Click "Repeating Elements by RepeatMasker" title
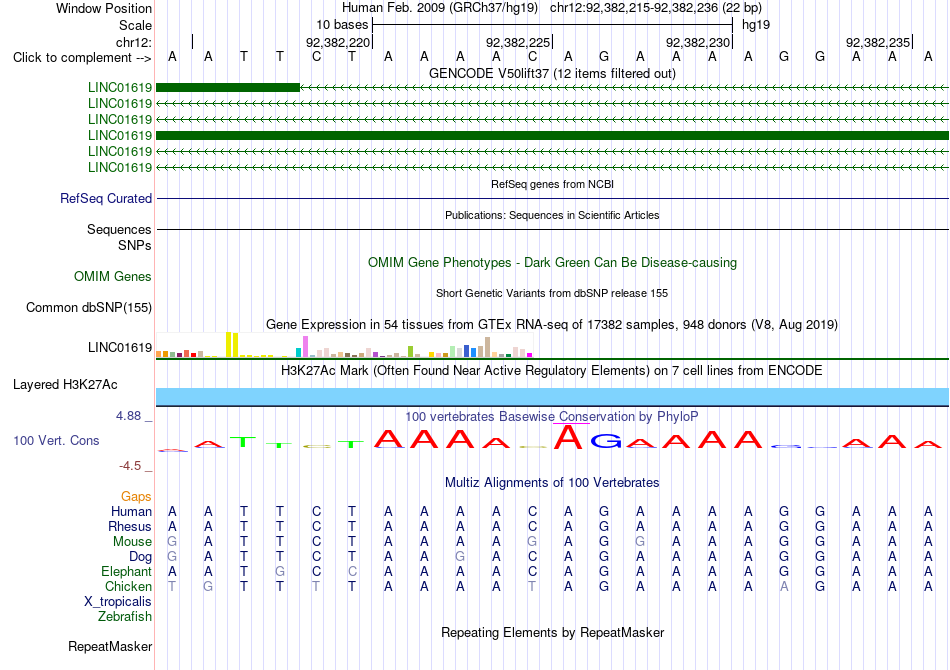Screen dimensions: 950x670 552,632
